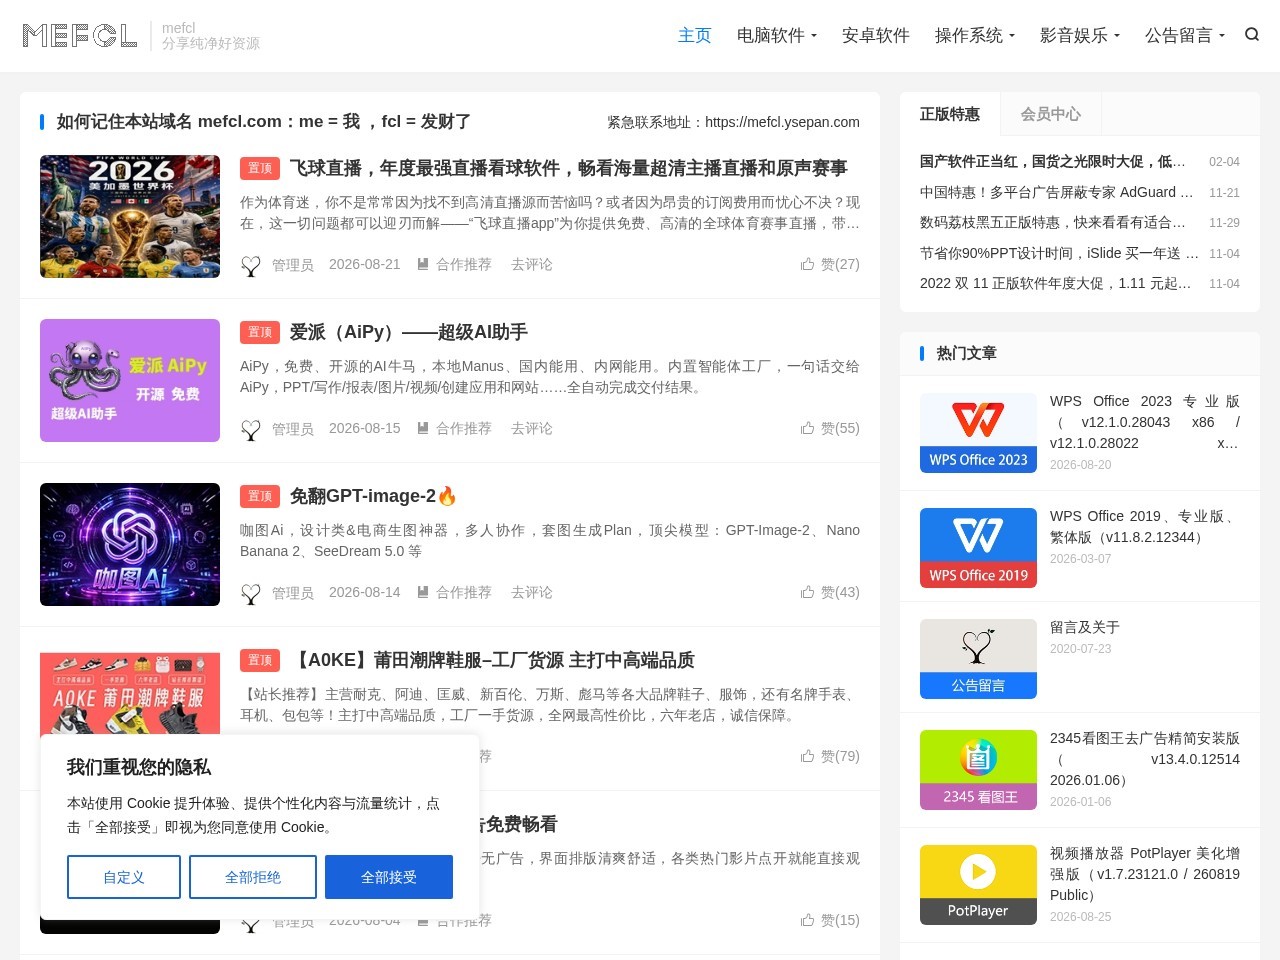Viewport: 1280px width, 960px height.
Task: Open the search magnifier icon
Action: 1252,35
